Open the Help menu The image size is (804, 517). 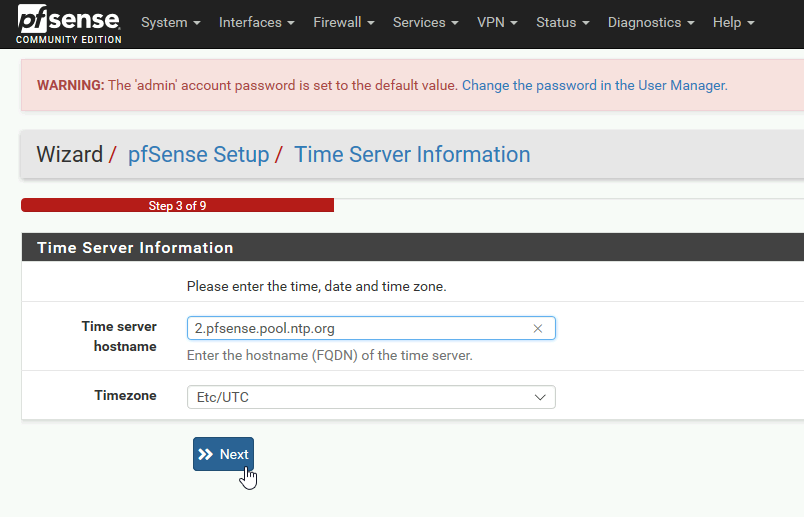coord(733,23)
